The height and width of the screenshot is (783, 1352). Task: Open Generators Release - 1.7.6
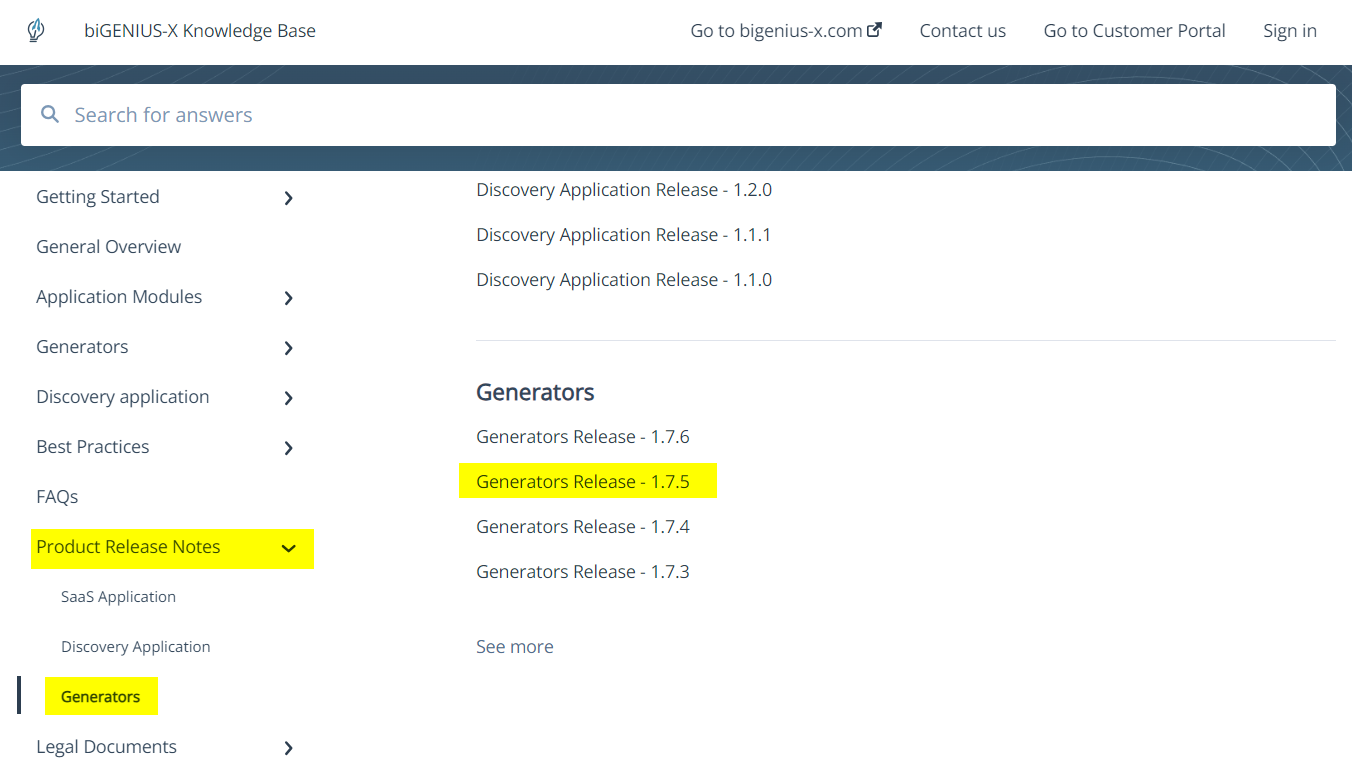pyautogui.click(x=583, y=437)
